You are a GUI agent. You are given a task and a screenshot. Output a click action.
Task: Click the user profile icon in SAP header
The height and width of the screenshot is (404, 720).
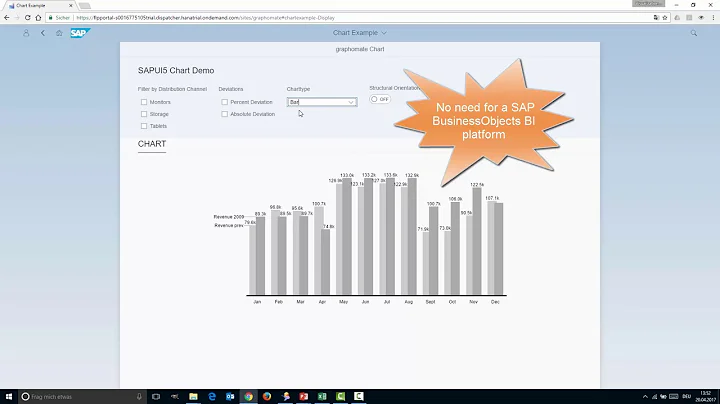click(x=26, y=33)
